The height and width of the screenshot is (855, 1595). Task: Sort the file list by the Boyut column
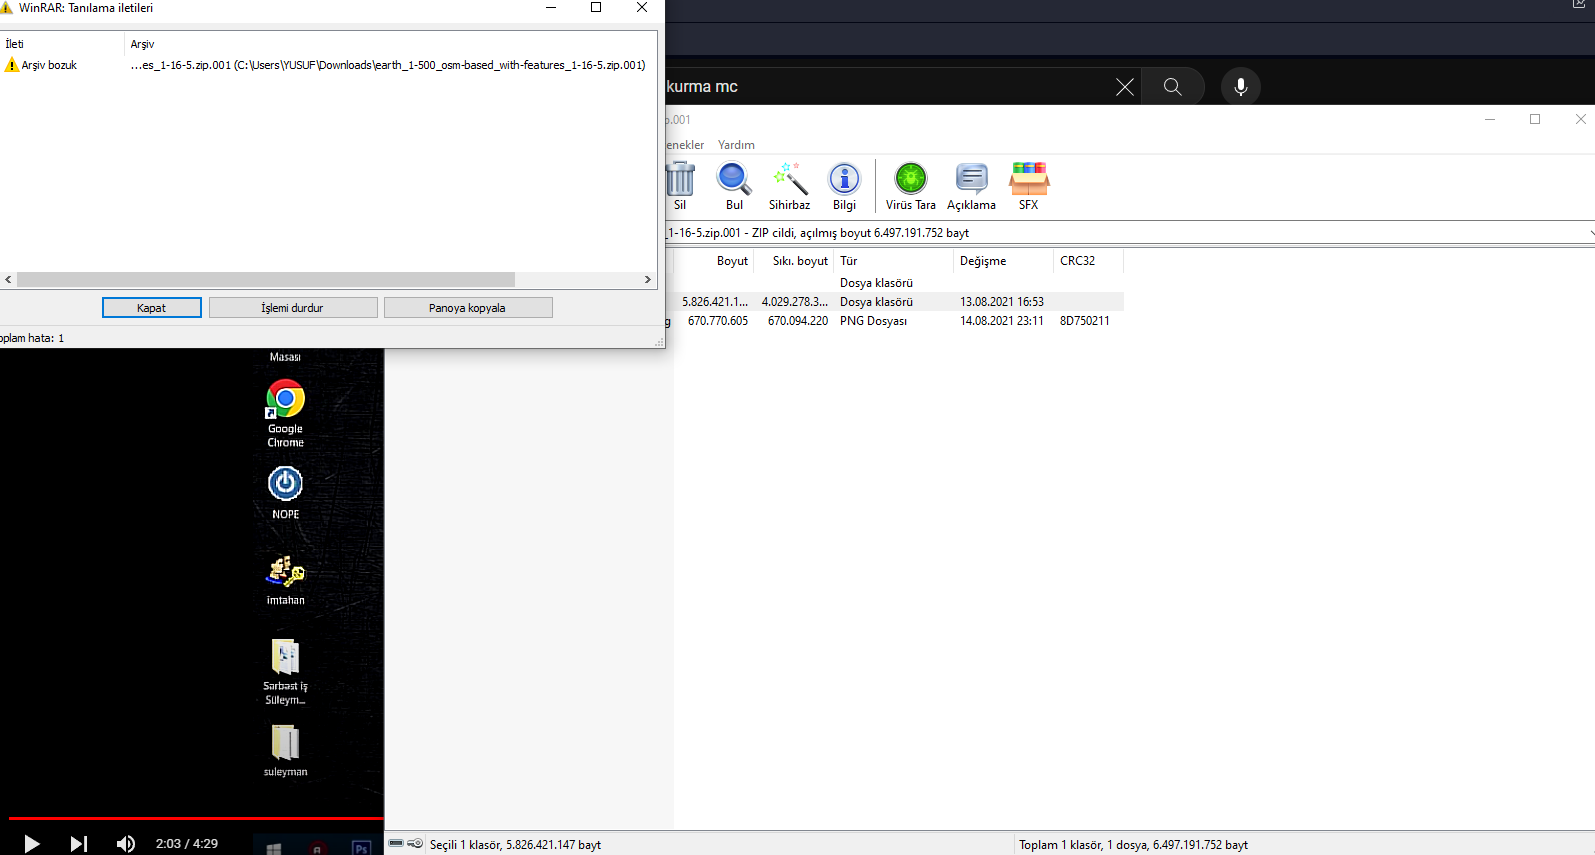[712, 261]
